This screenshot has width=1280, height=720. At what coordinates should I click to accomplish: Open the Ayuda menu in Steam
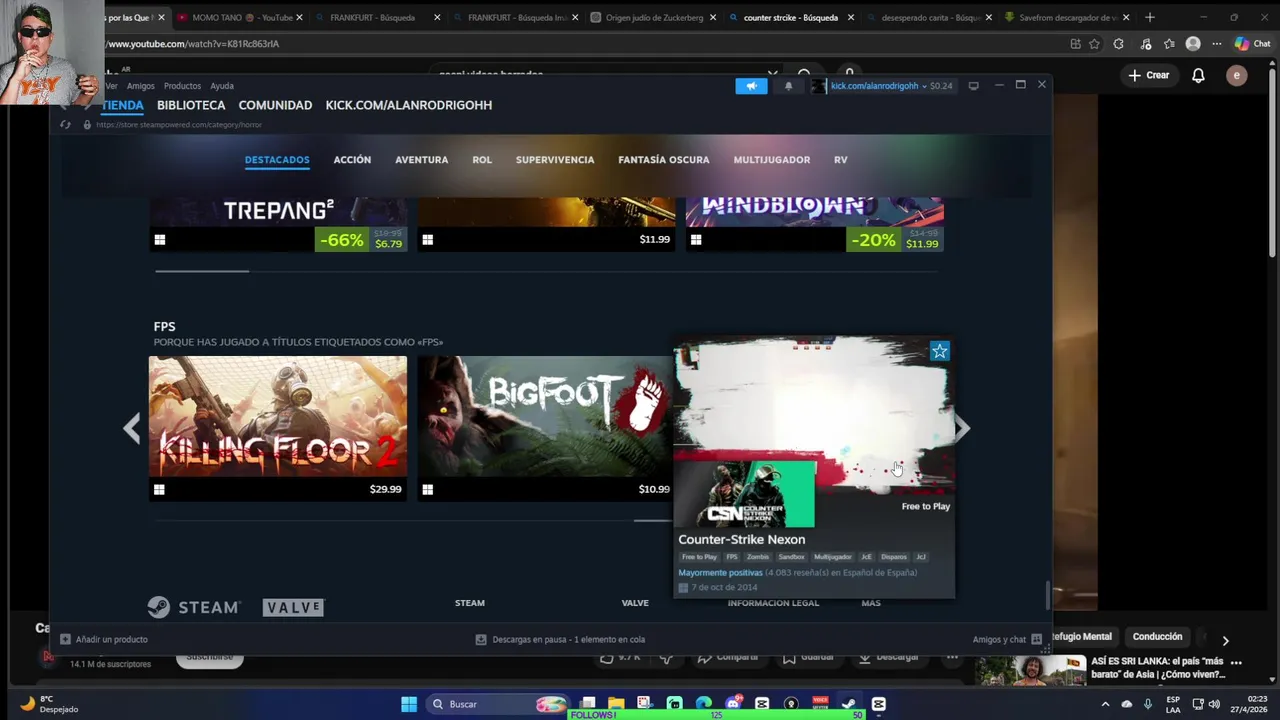222,86
